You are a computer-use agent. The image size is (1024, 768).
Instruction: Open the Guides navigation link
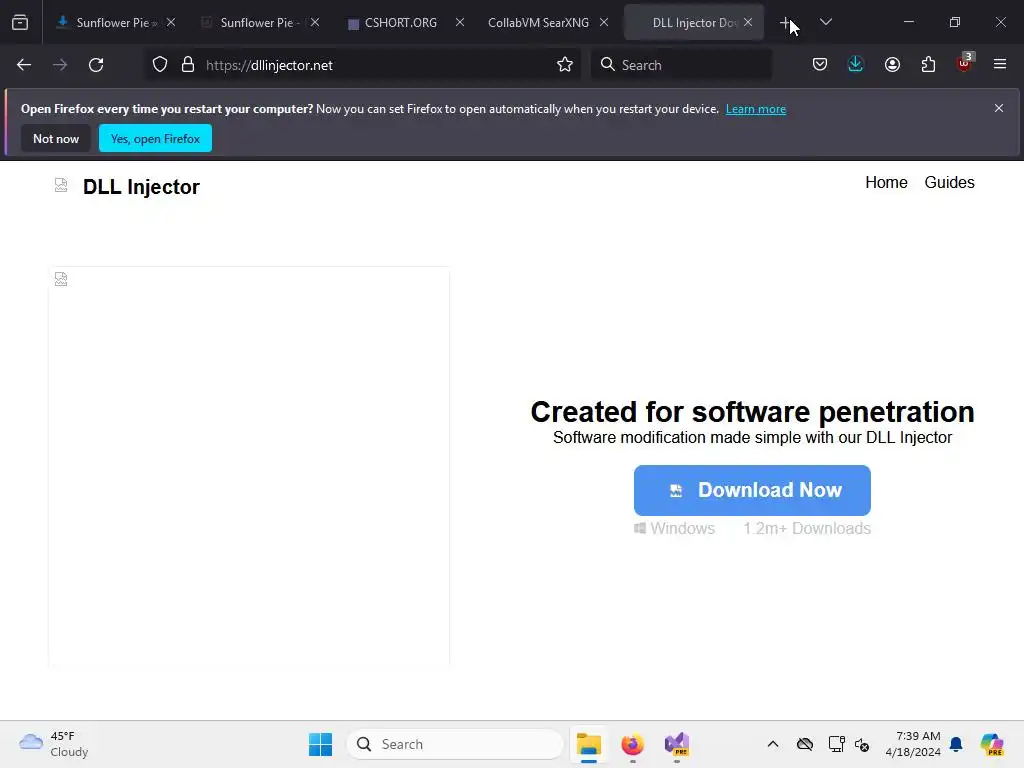pos(949,182)
